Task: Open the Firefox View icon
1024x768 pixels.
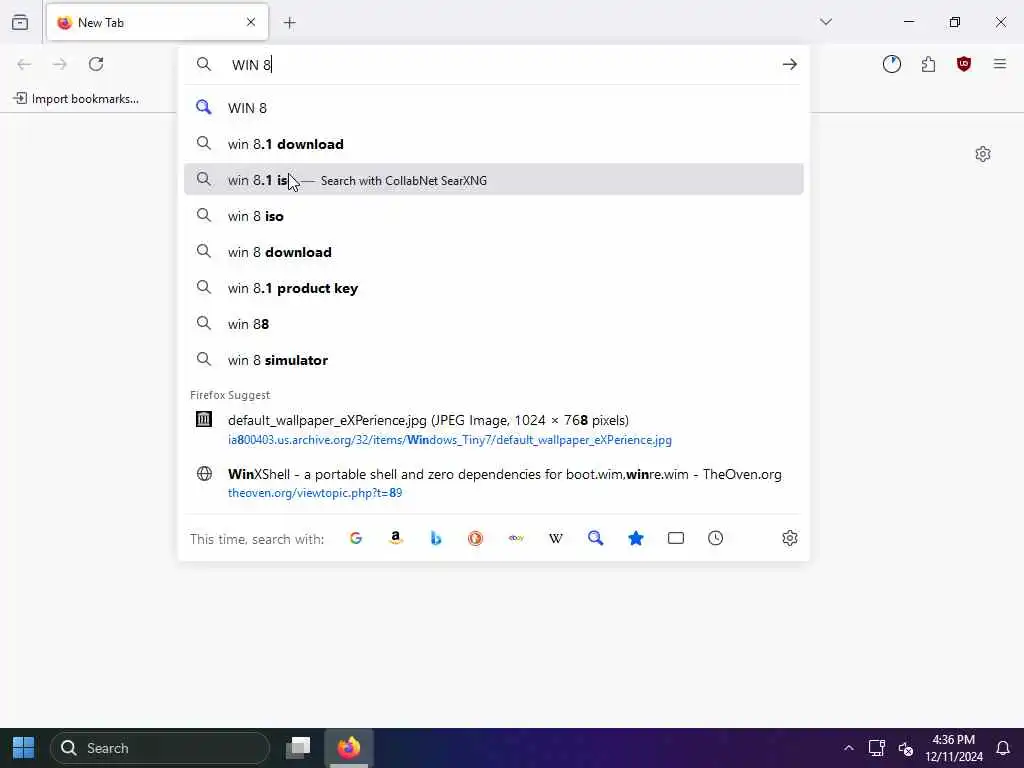Action: [20, 22]
